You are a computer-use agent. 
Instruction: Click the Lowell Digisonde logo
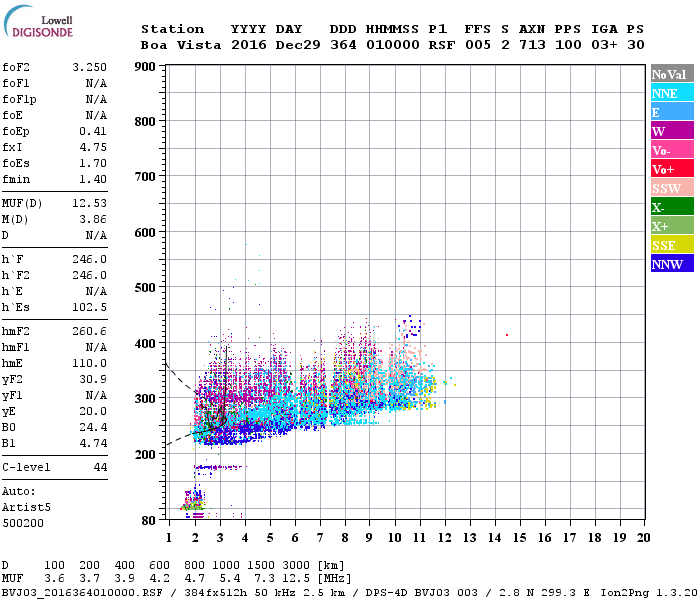[x=38, y=21]
